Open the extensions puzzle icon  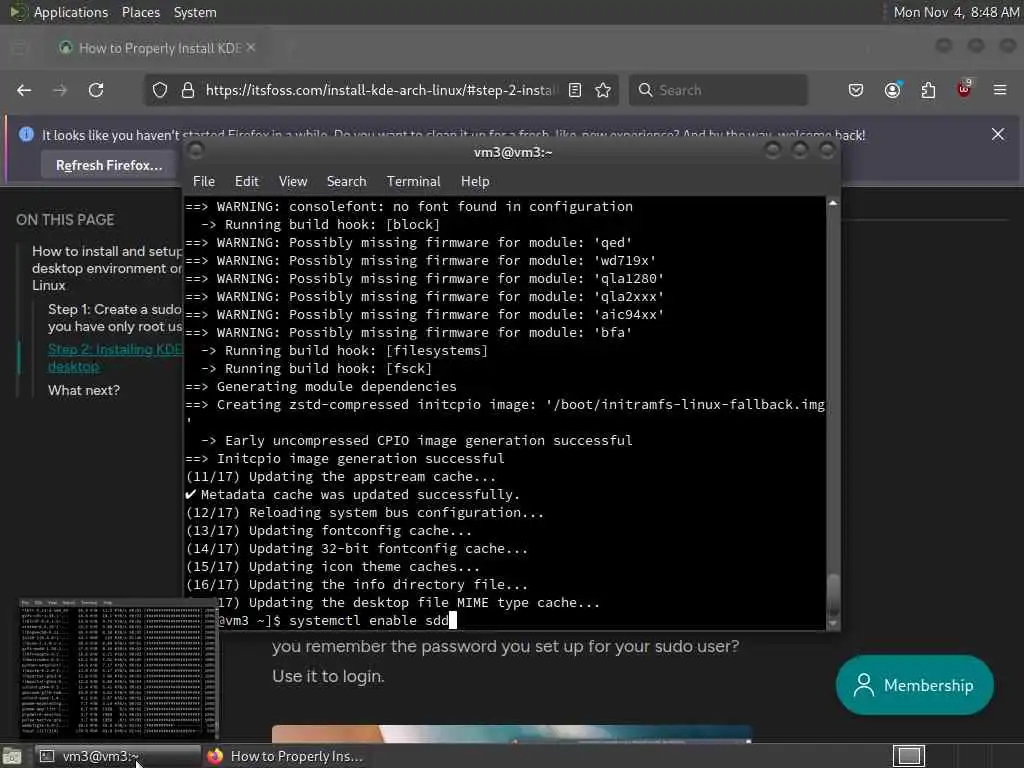click(928, 90)
